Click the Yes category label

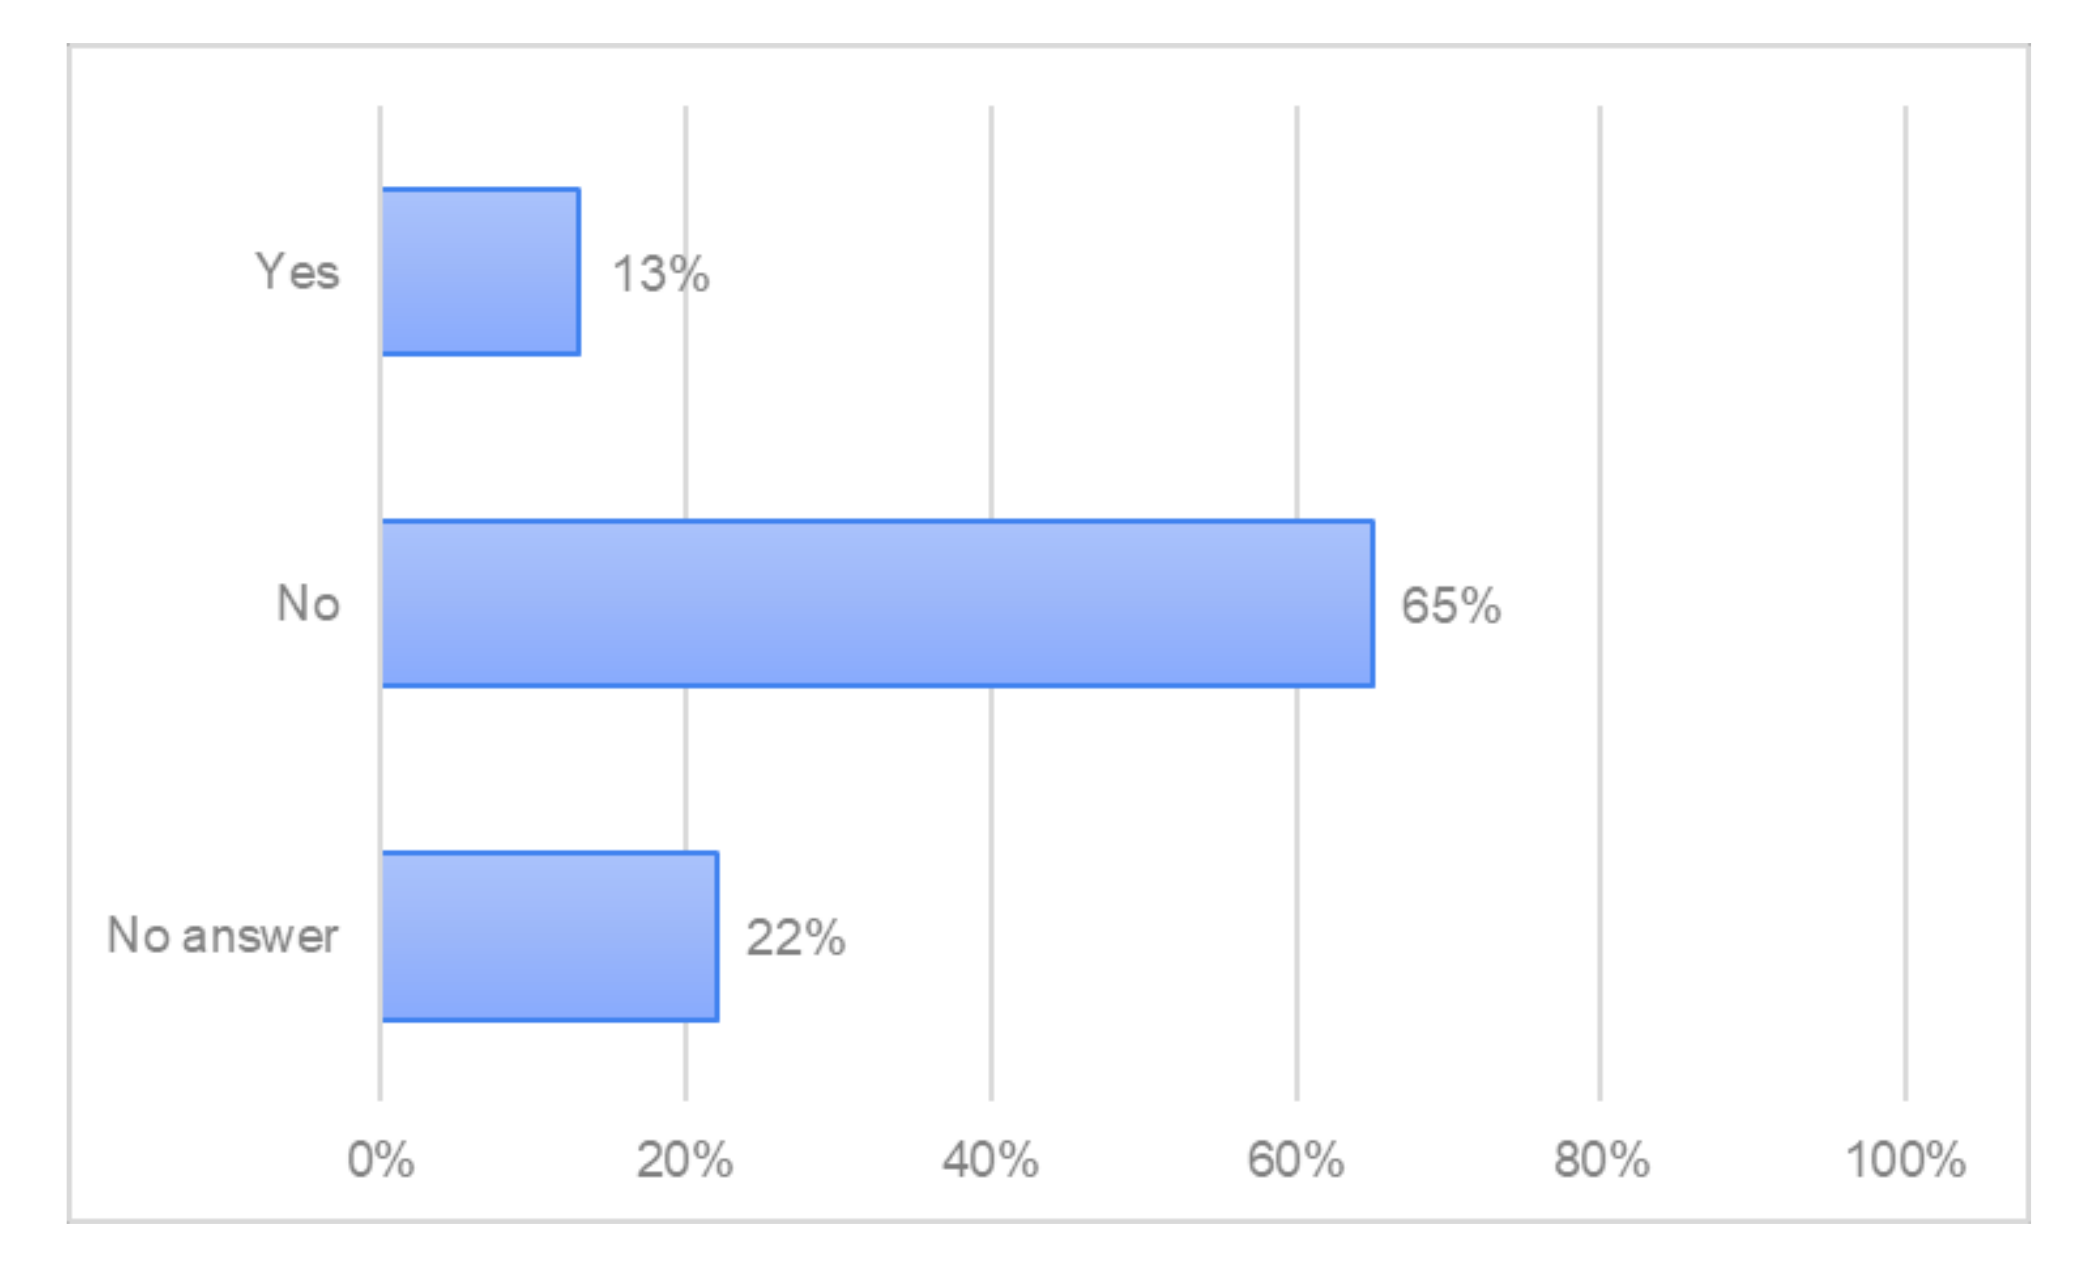(x=297, y=271)
